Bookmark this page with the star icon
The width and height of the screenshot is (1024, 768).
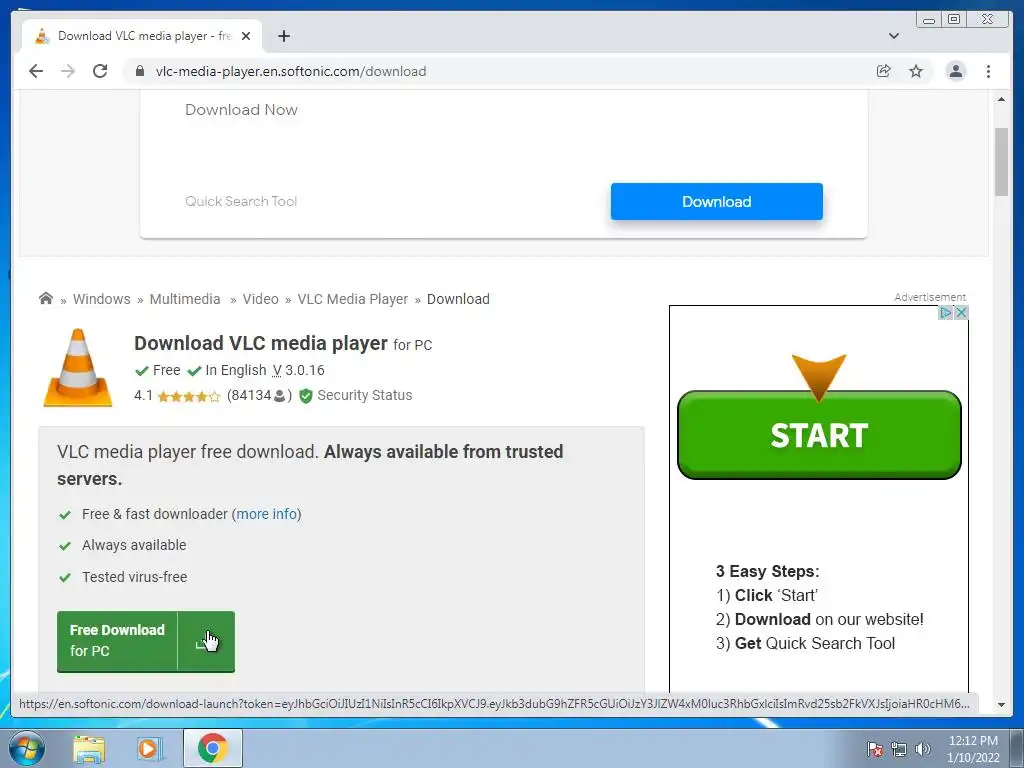click(x=916, y=71)
